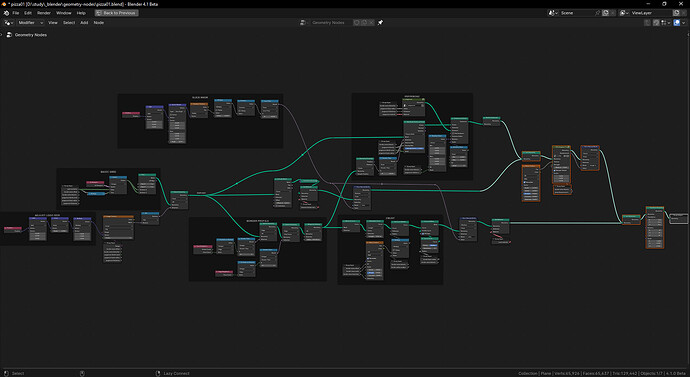Toggle the node tree pin icon
Screen dimensions: 690x377
[x=381, y=23]
